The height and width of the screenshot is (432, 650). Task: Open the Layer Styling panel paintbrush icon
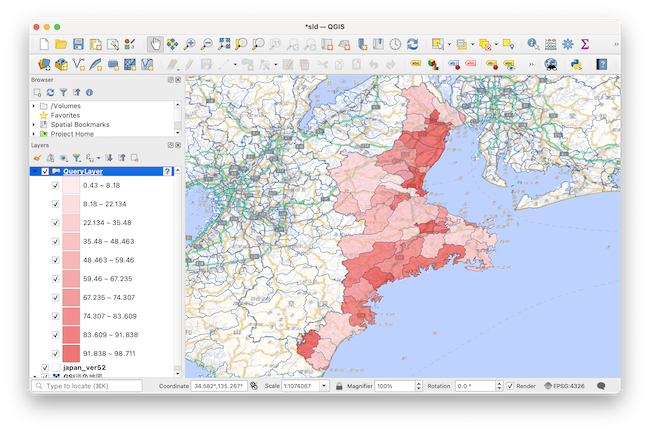tap(37, 158)
